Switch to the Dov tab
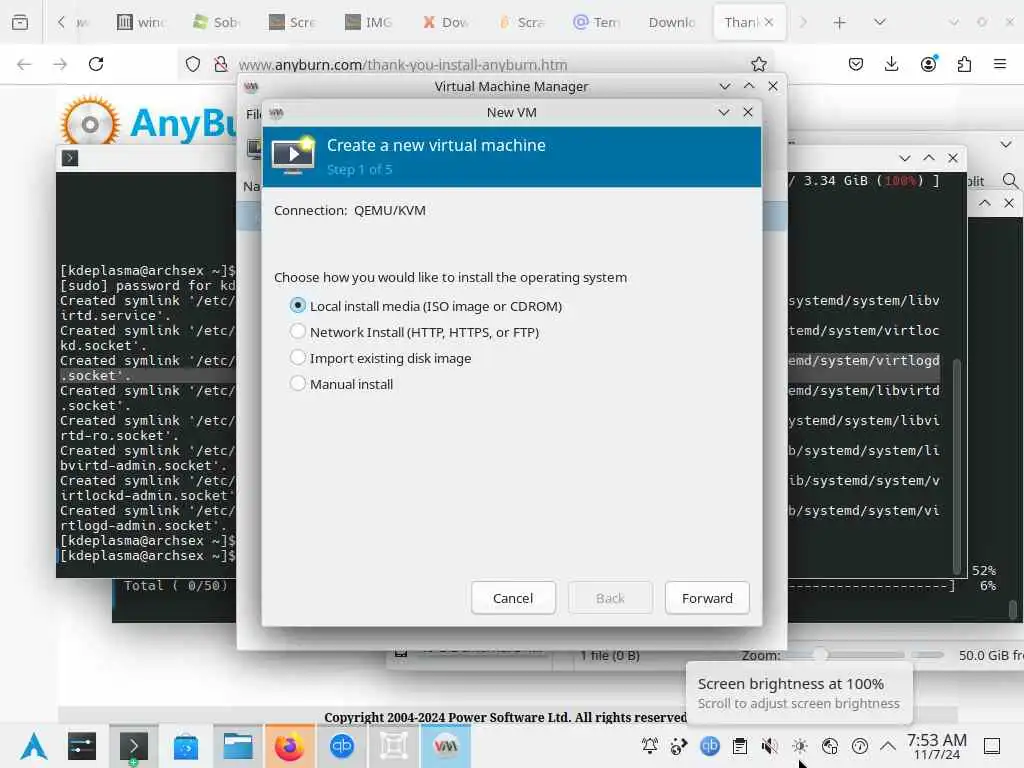Screen dimensions: 1024x768 tap(445, 22)
